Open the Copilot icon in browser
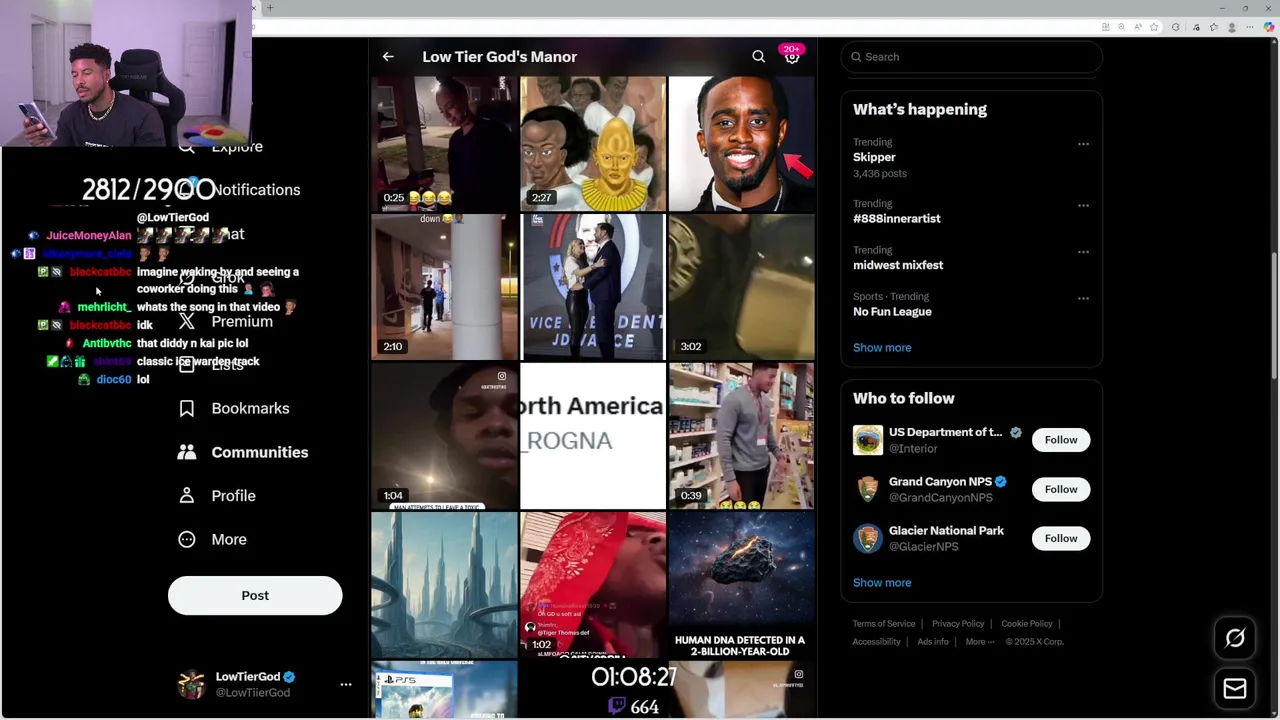Screen dimensions: 1280x720 (1270, 27)
